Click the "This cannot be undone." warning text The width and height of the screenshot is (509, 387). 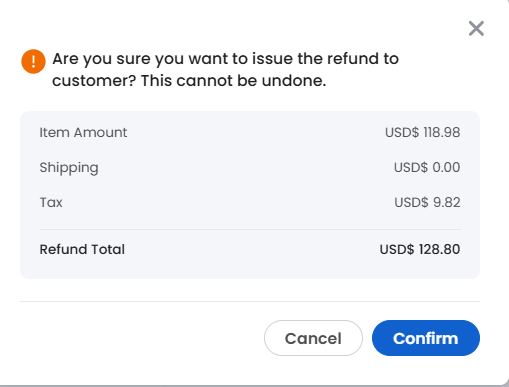tap(233, 80)
